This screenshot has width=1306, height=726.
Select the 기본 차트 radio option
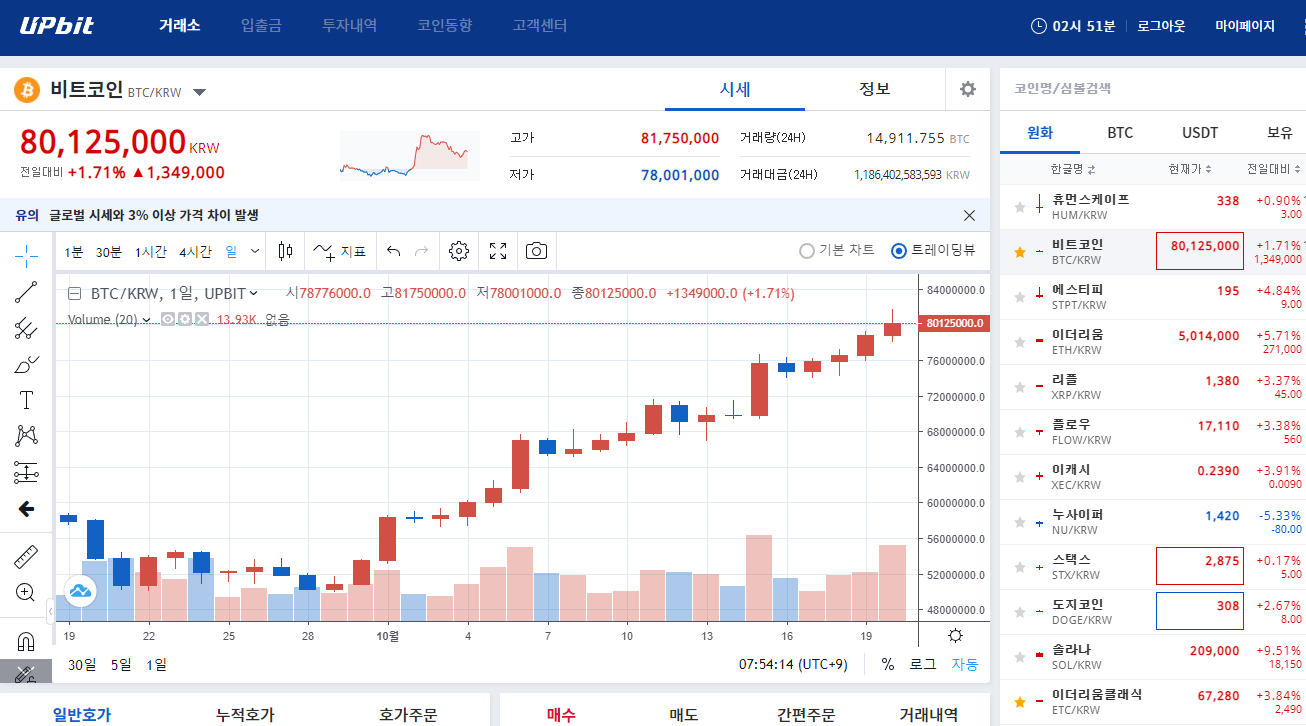pyautogui.click(x=837, y=251)
